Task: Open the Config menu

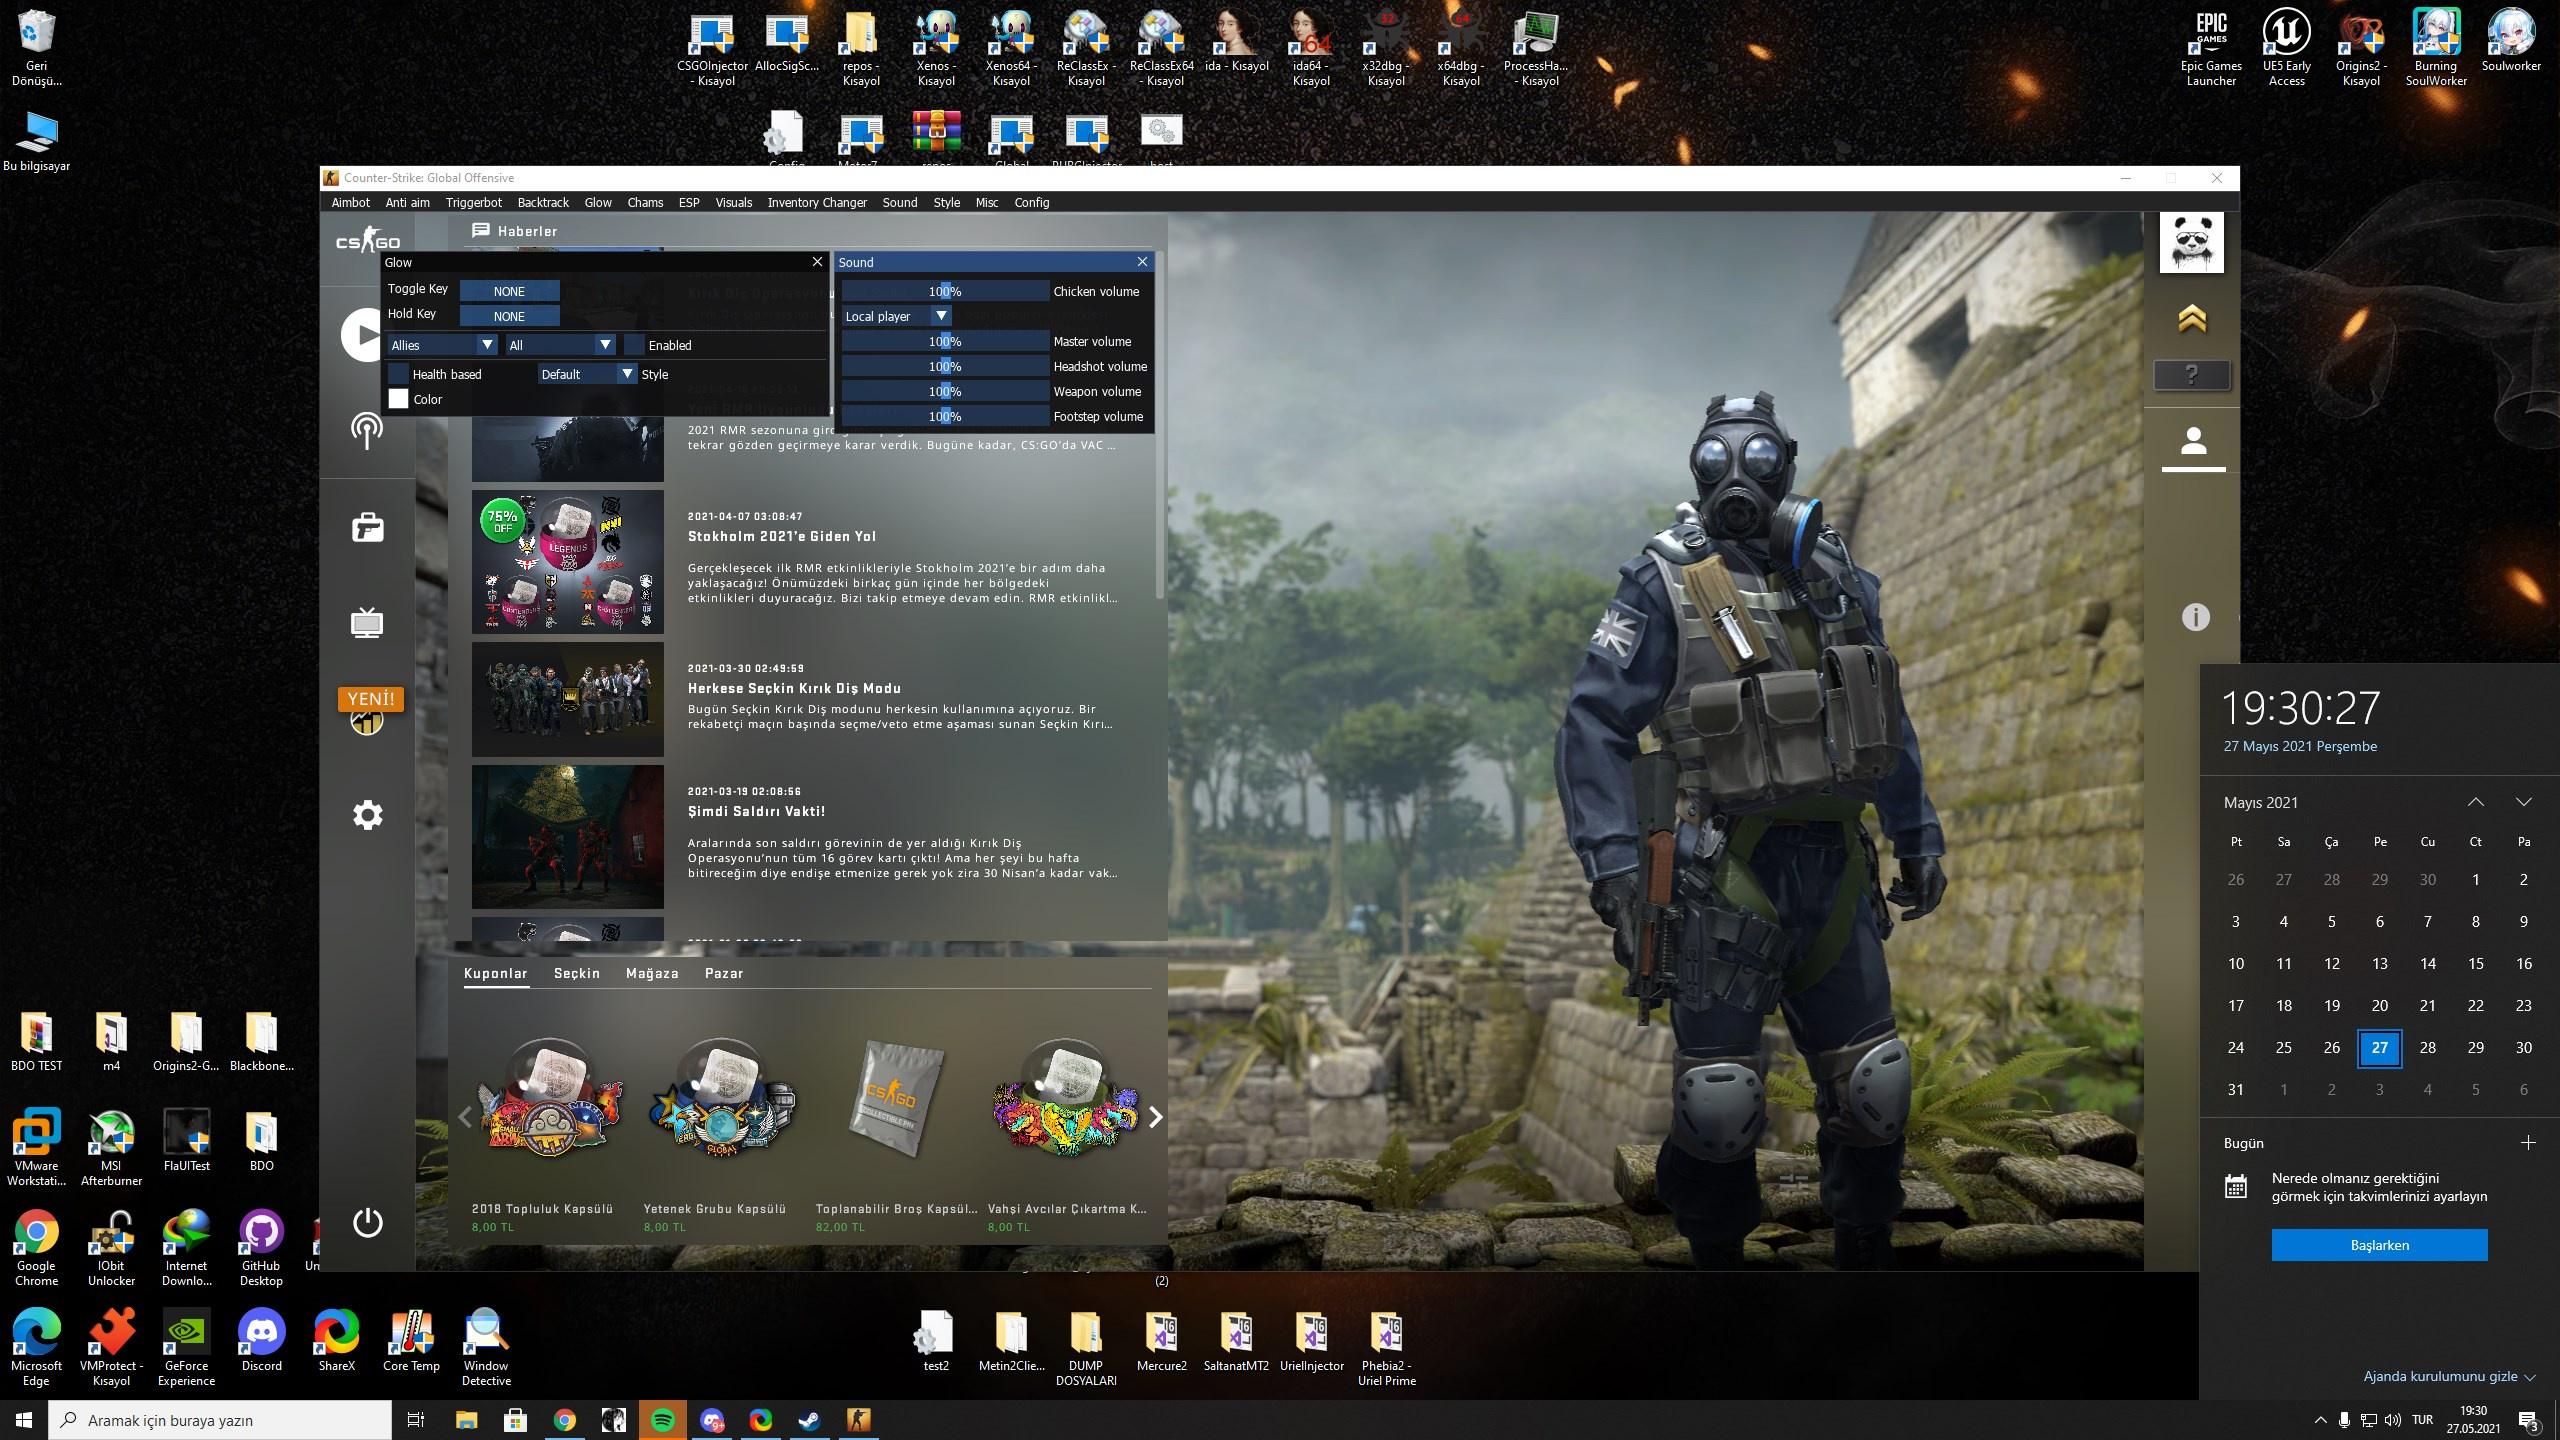Action: coord(1032,202)
